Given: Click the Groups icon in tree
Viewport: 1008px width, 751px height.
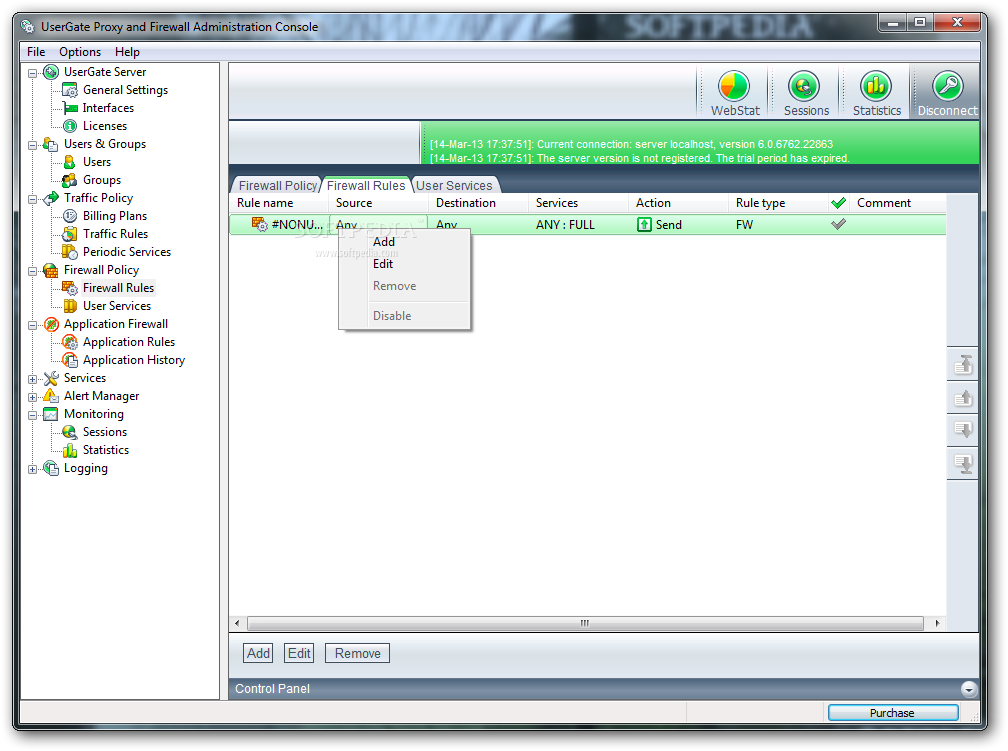Looking at the screenshot, I should coord(70,180).
